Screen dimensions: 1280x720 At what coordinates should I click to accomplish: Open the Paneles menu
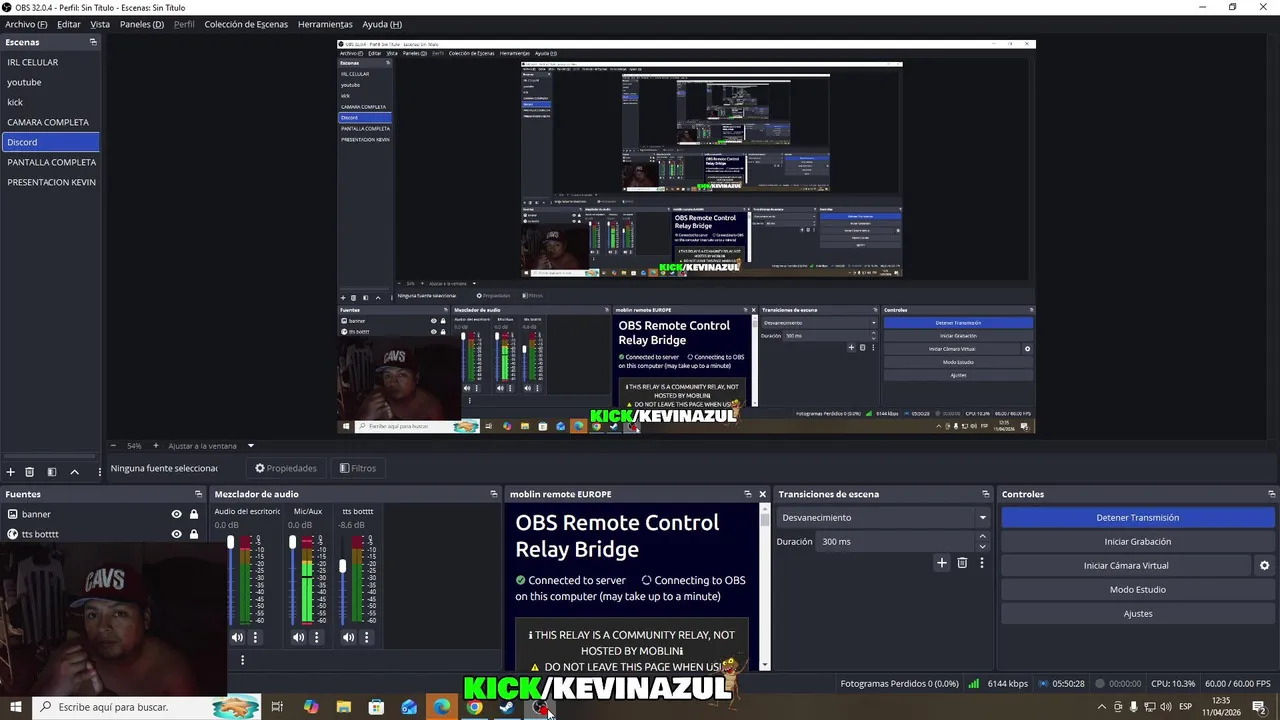click(142, 24)
